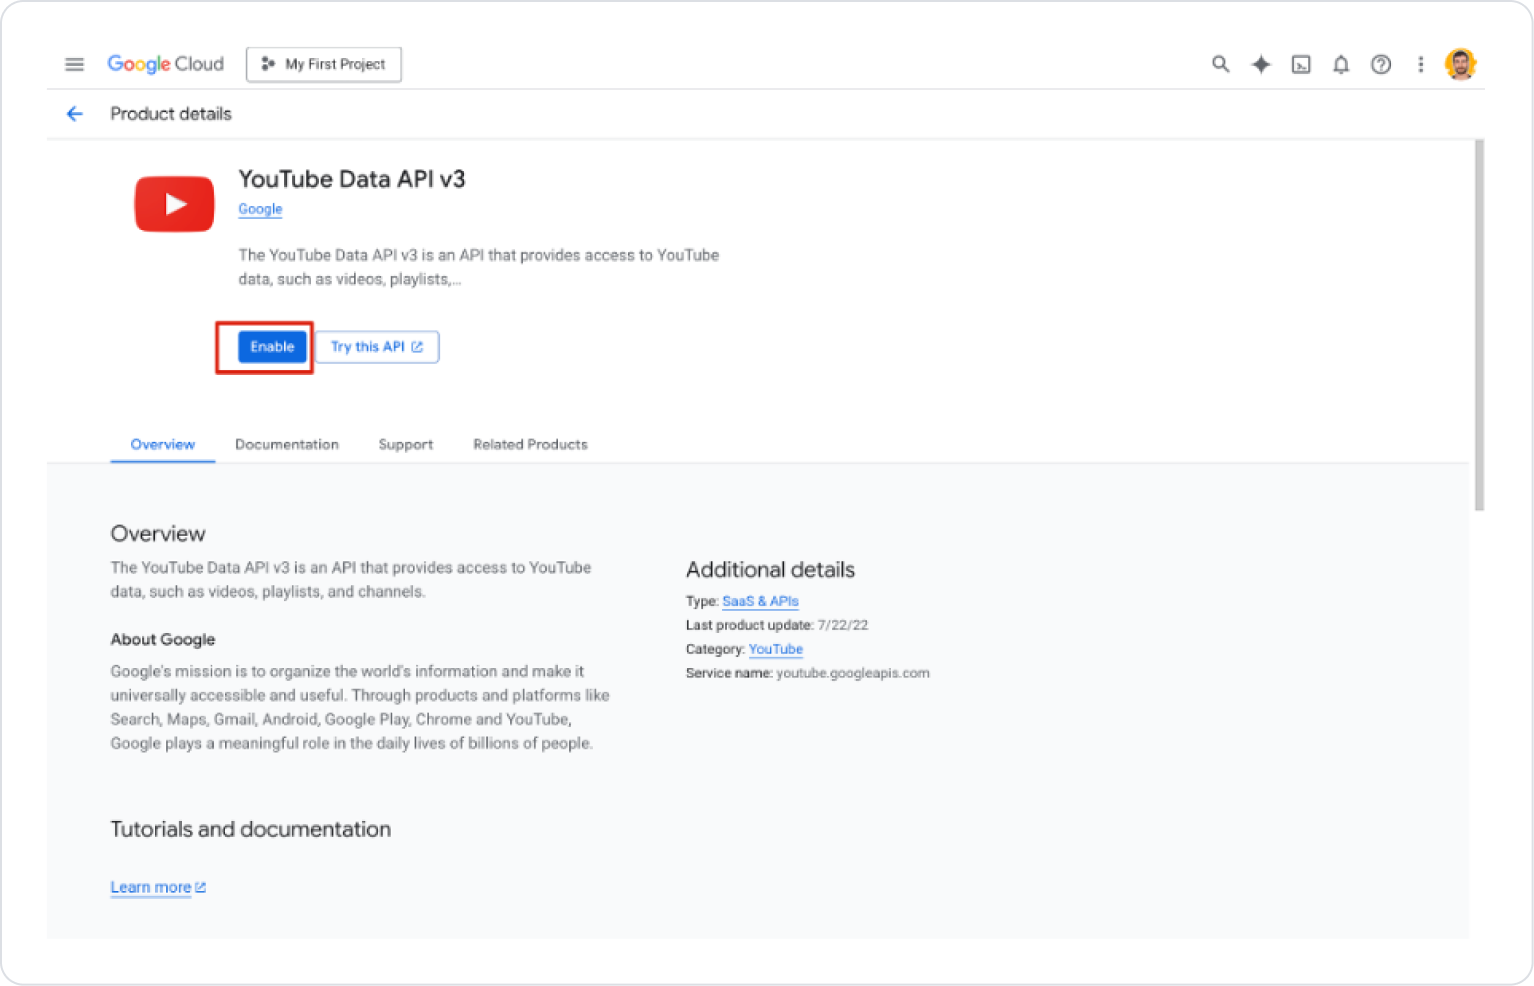The image size is (1534, 986).
Task: Open the search magnifier icon
Action: [x=1220, y=64]
